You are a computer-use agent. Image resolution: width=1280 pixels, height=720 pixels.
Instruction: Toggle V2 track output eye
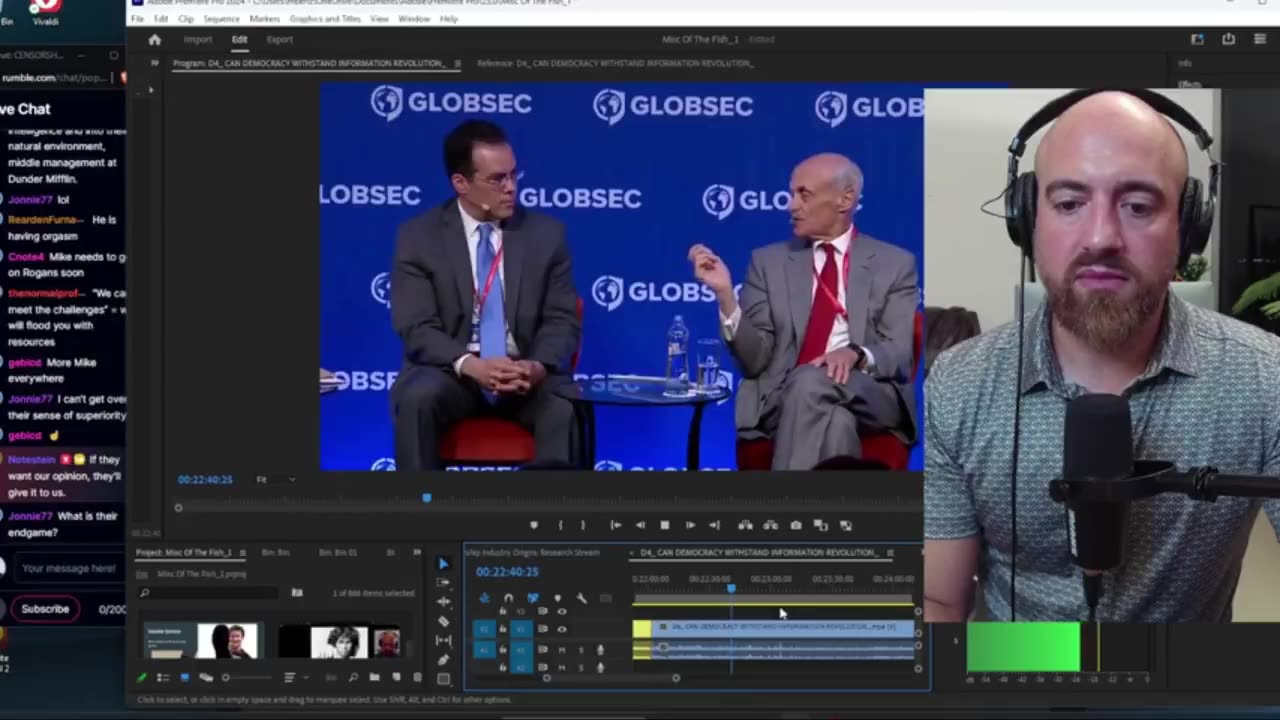coord(562,611)
